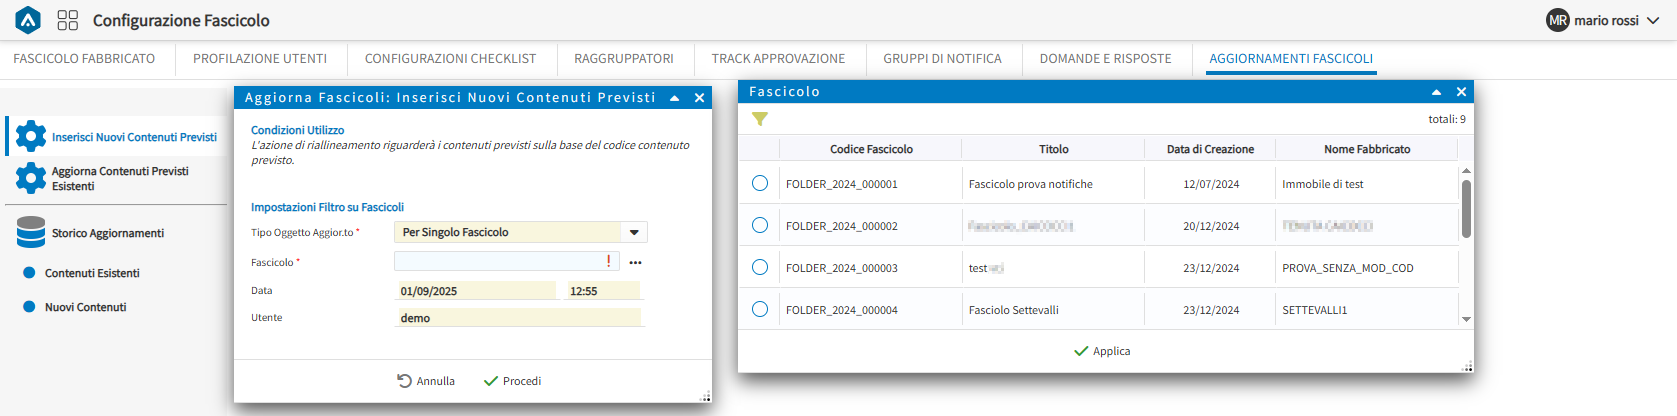Select radio button for FOLDER_2024_000003
This screenshot has height=416, width=1677.
coord(760,268)
